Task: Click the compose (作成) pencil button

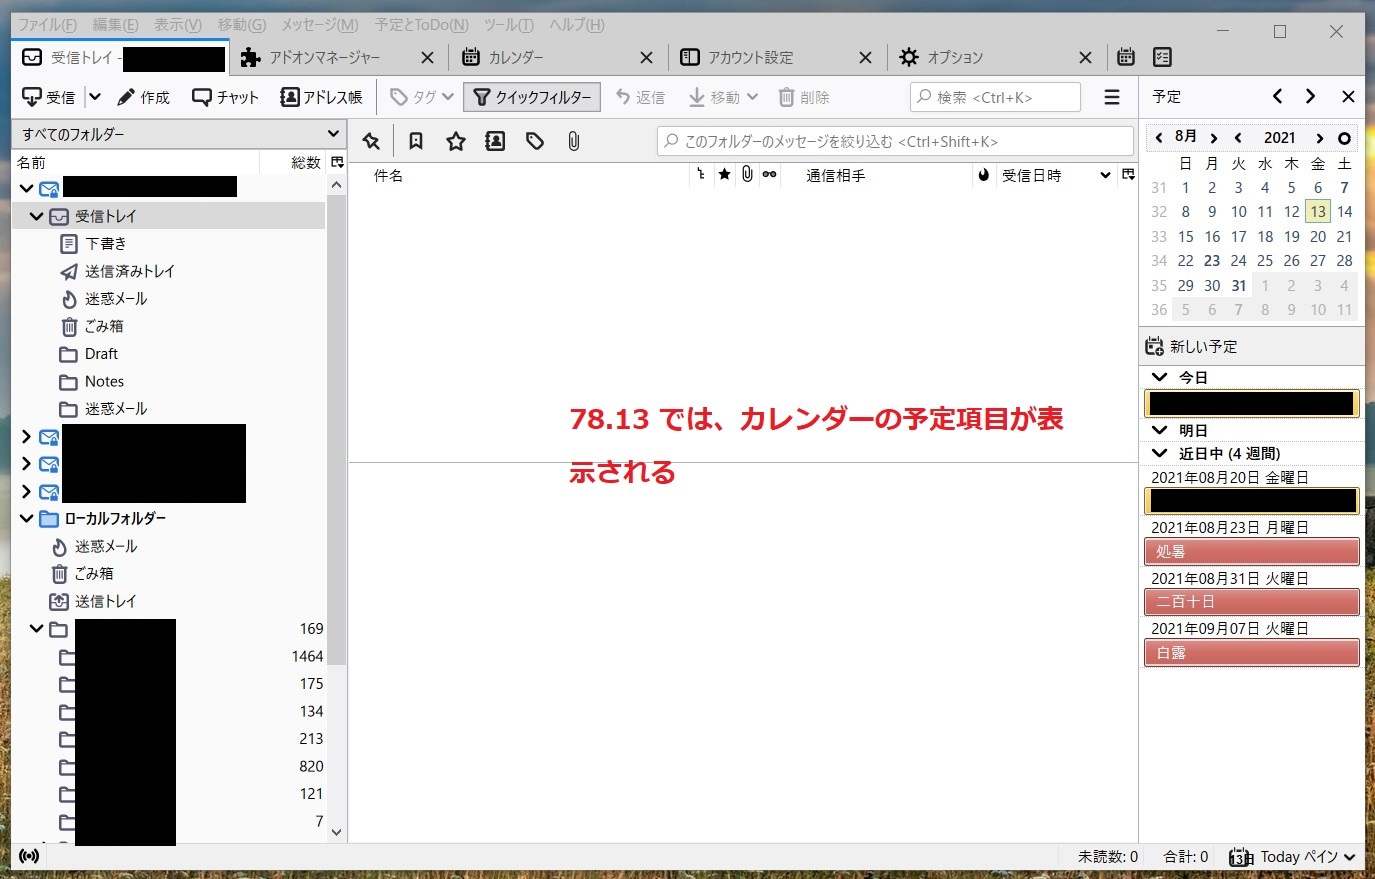Action: coord(143,97)
